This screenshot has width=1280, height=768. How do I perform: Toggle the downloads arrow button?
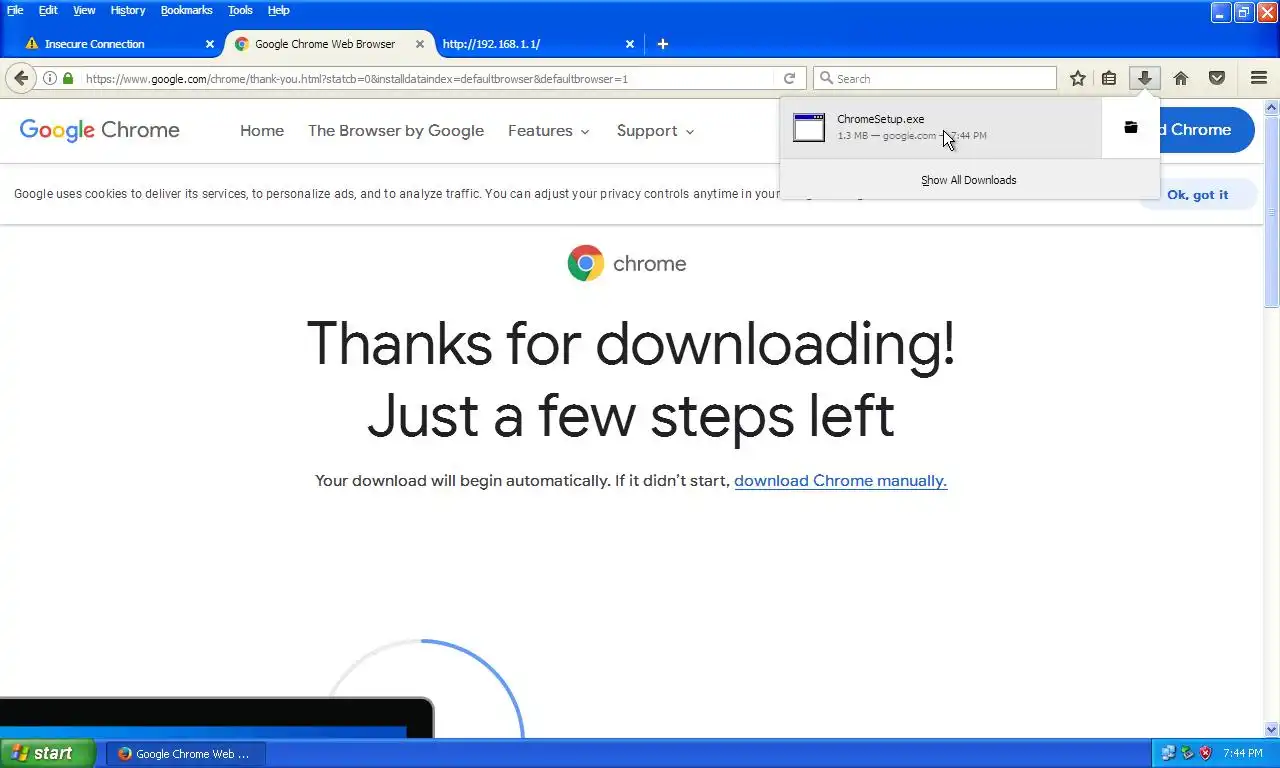1145,78
